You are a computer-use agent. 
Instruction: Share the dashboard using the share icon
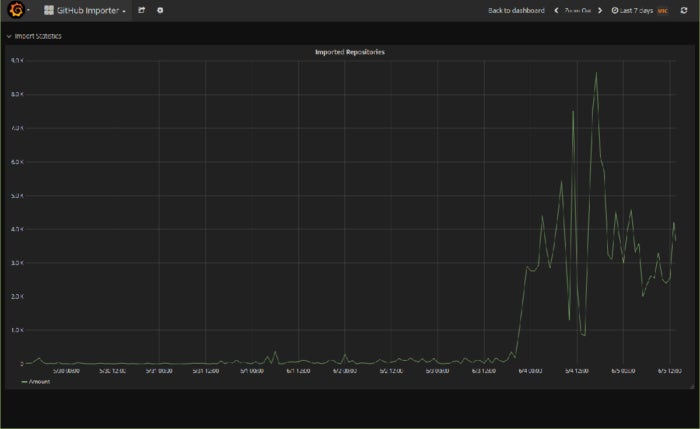[142, 10]
